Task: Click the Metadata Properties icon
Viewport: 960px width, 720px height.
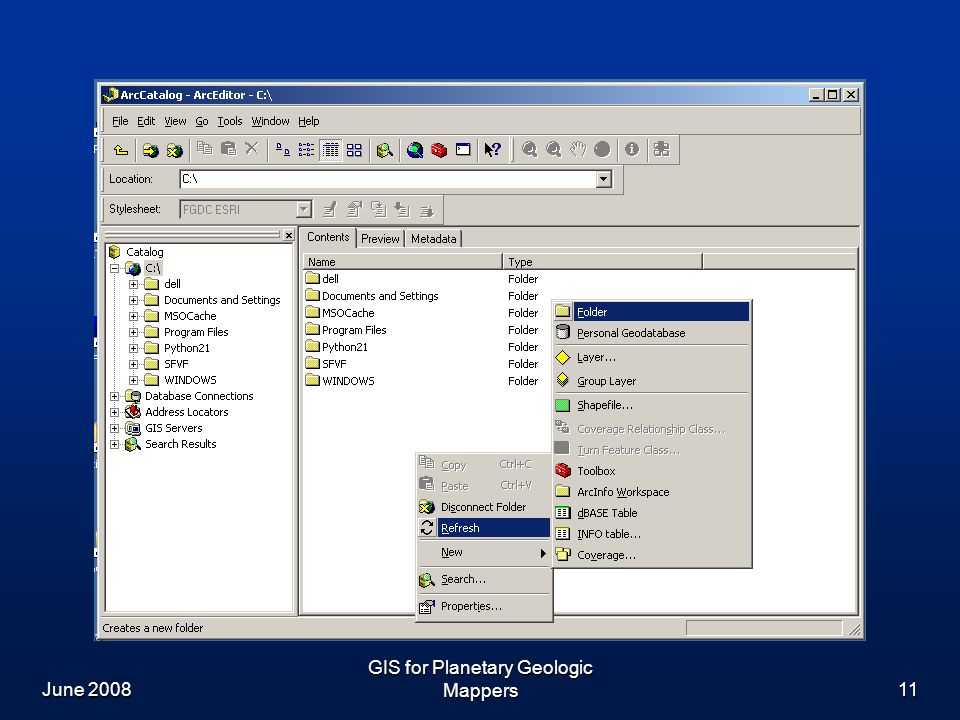Action: [354, 210]
